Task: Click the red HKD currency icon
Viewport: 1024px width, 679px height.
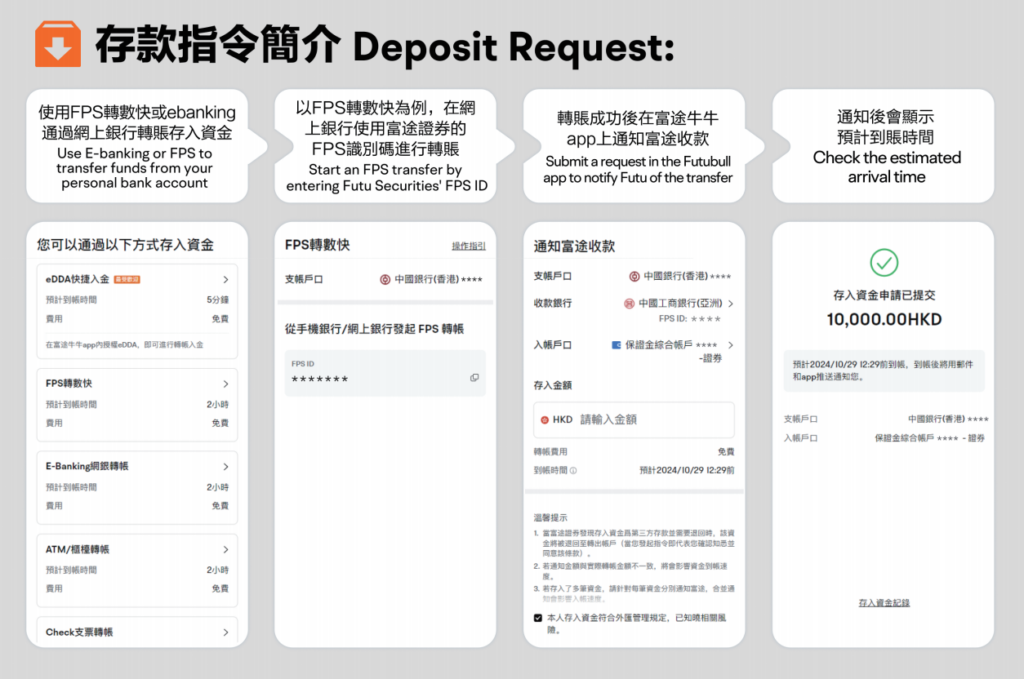Action: [x=544, y=420]
